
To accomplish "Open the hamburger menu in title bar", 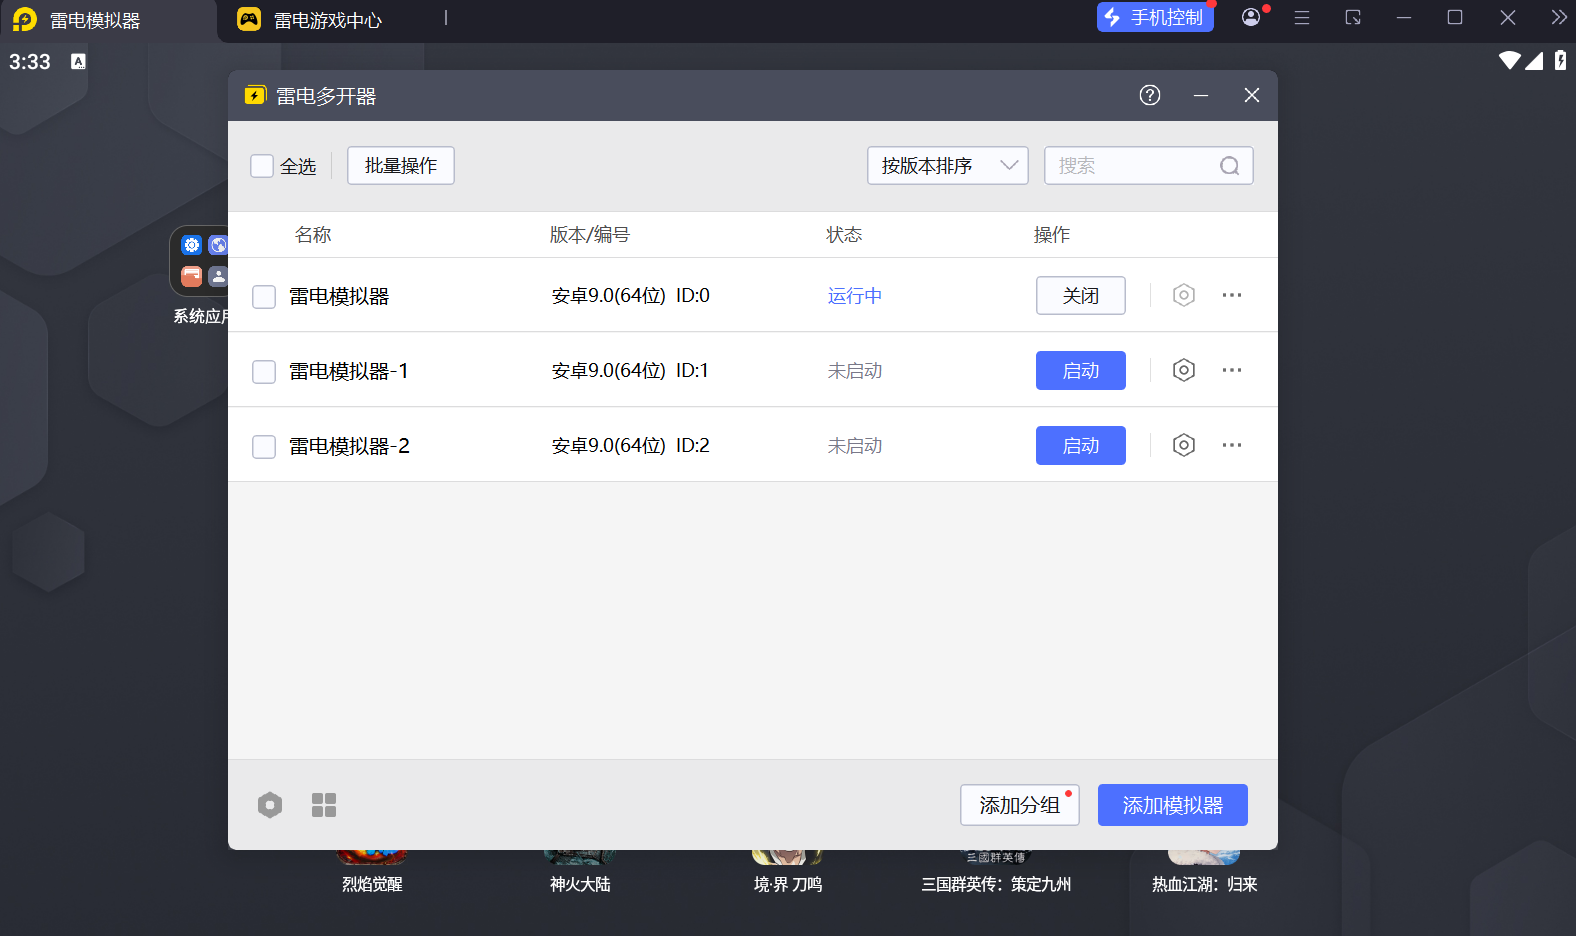I will pos(1301,18).
